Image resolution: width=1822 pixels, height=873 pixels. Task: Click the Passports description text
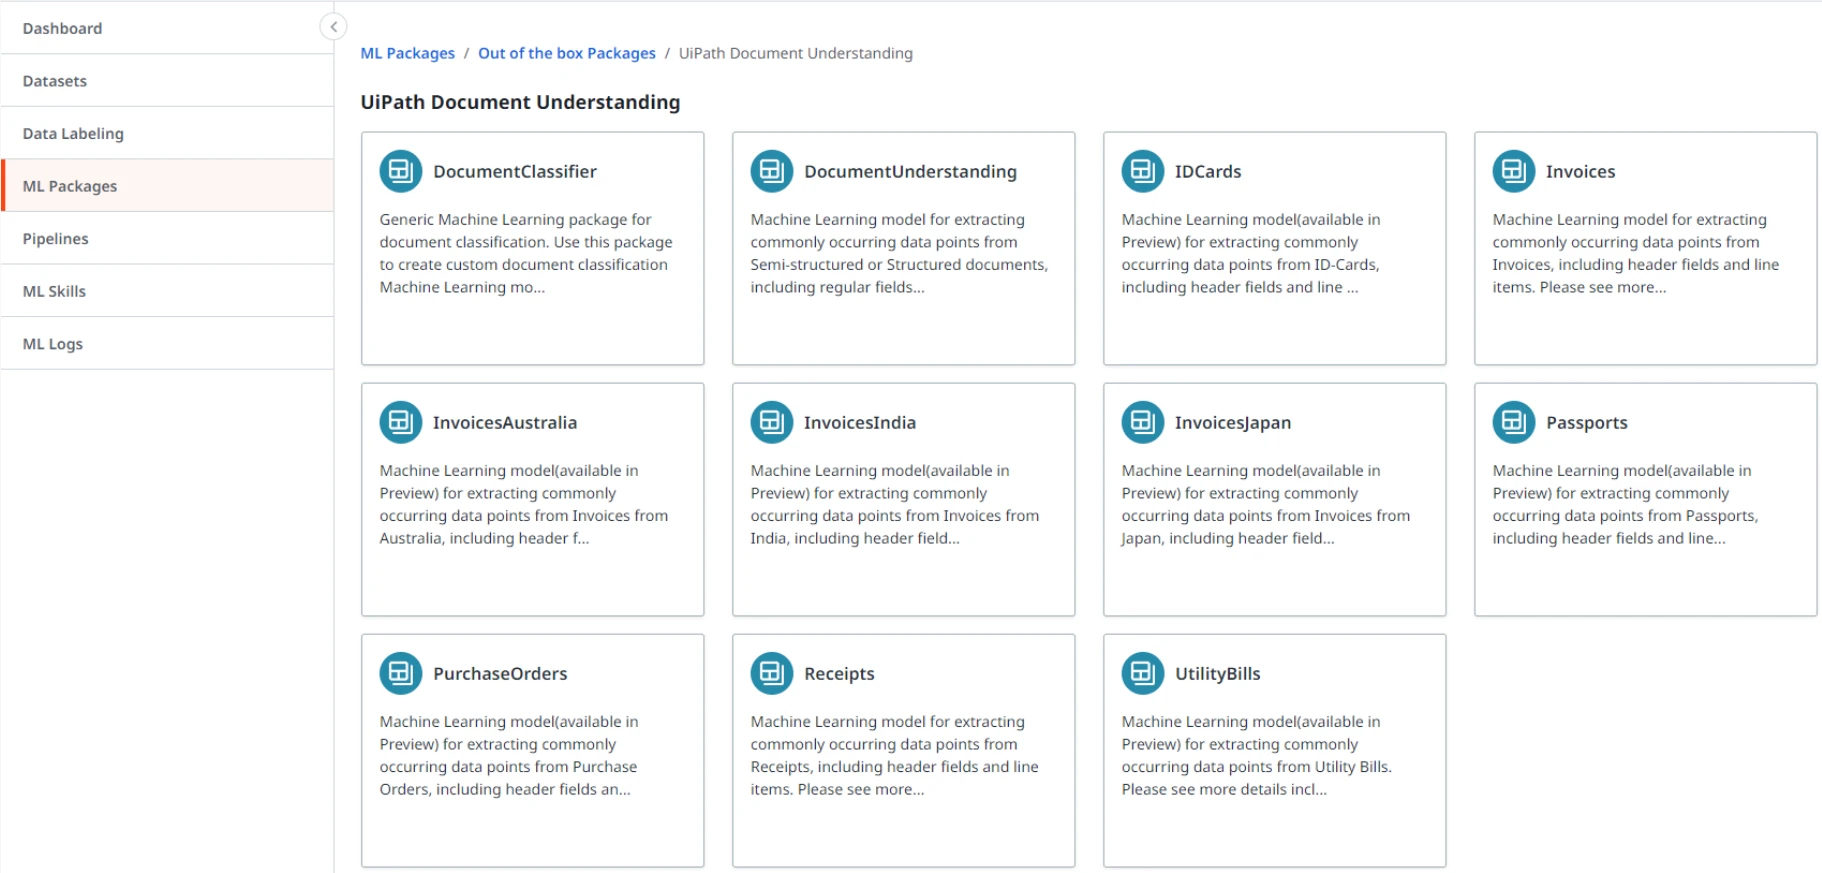point(1625,504)
